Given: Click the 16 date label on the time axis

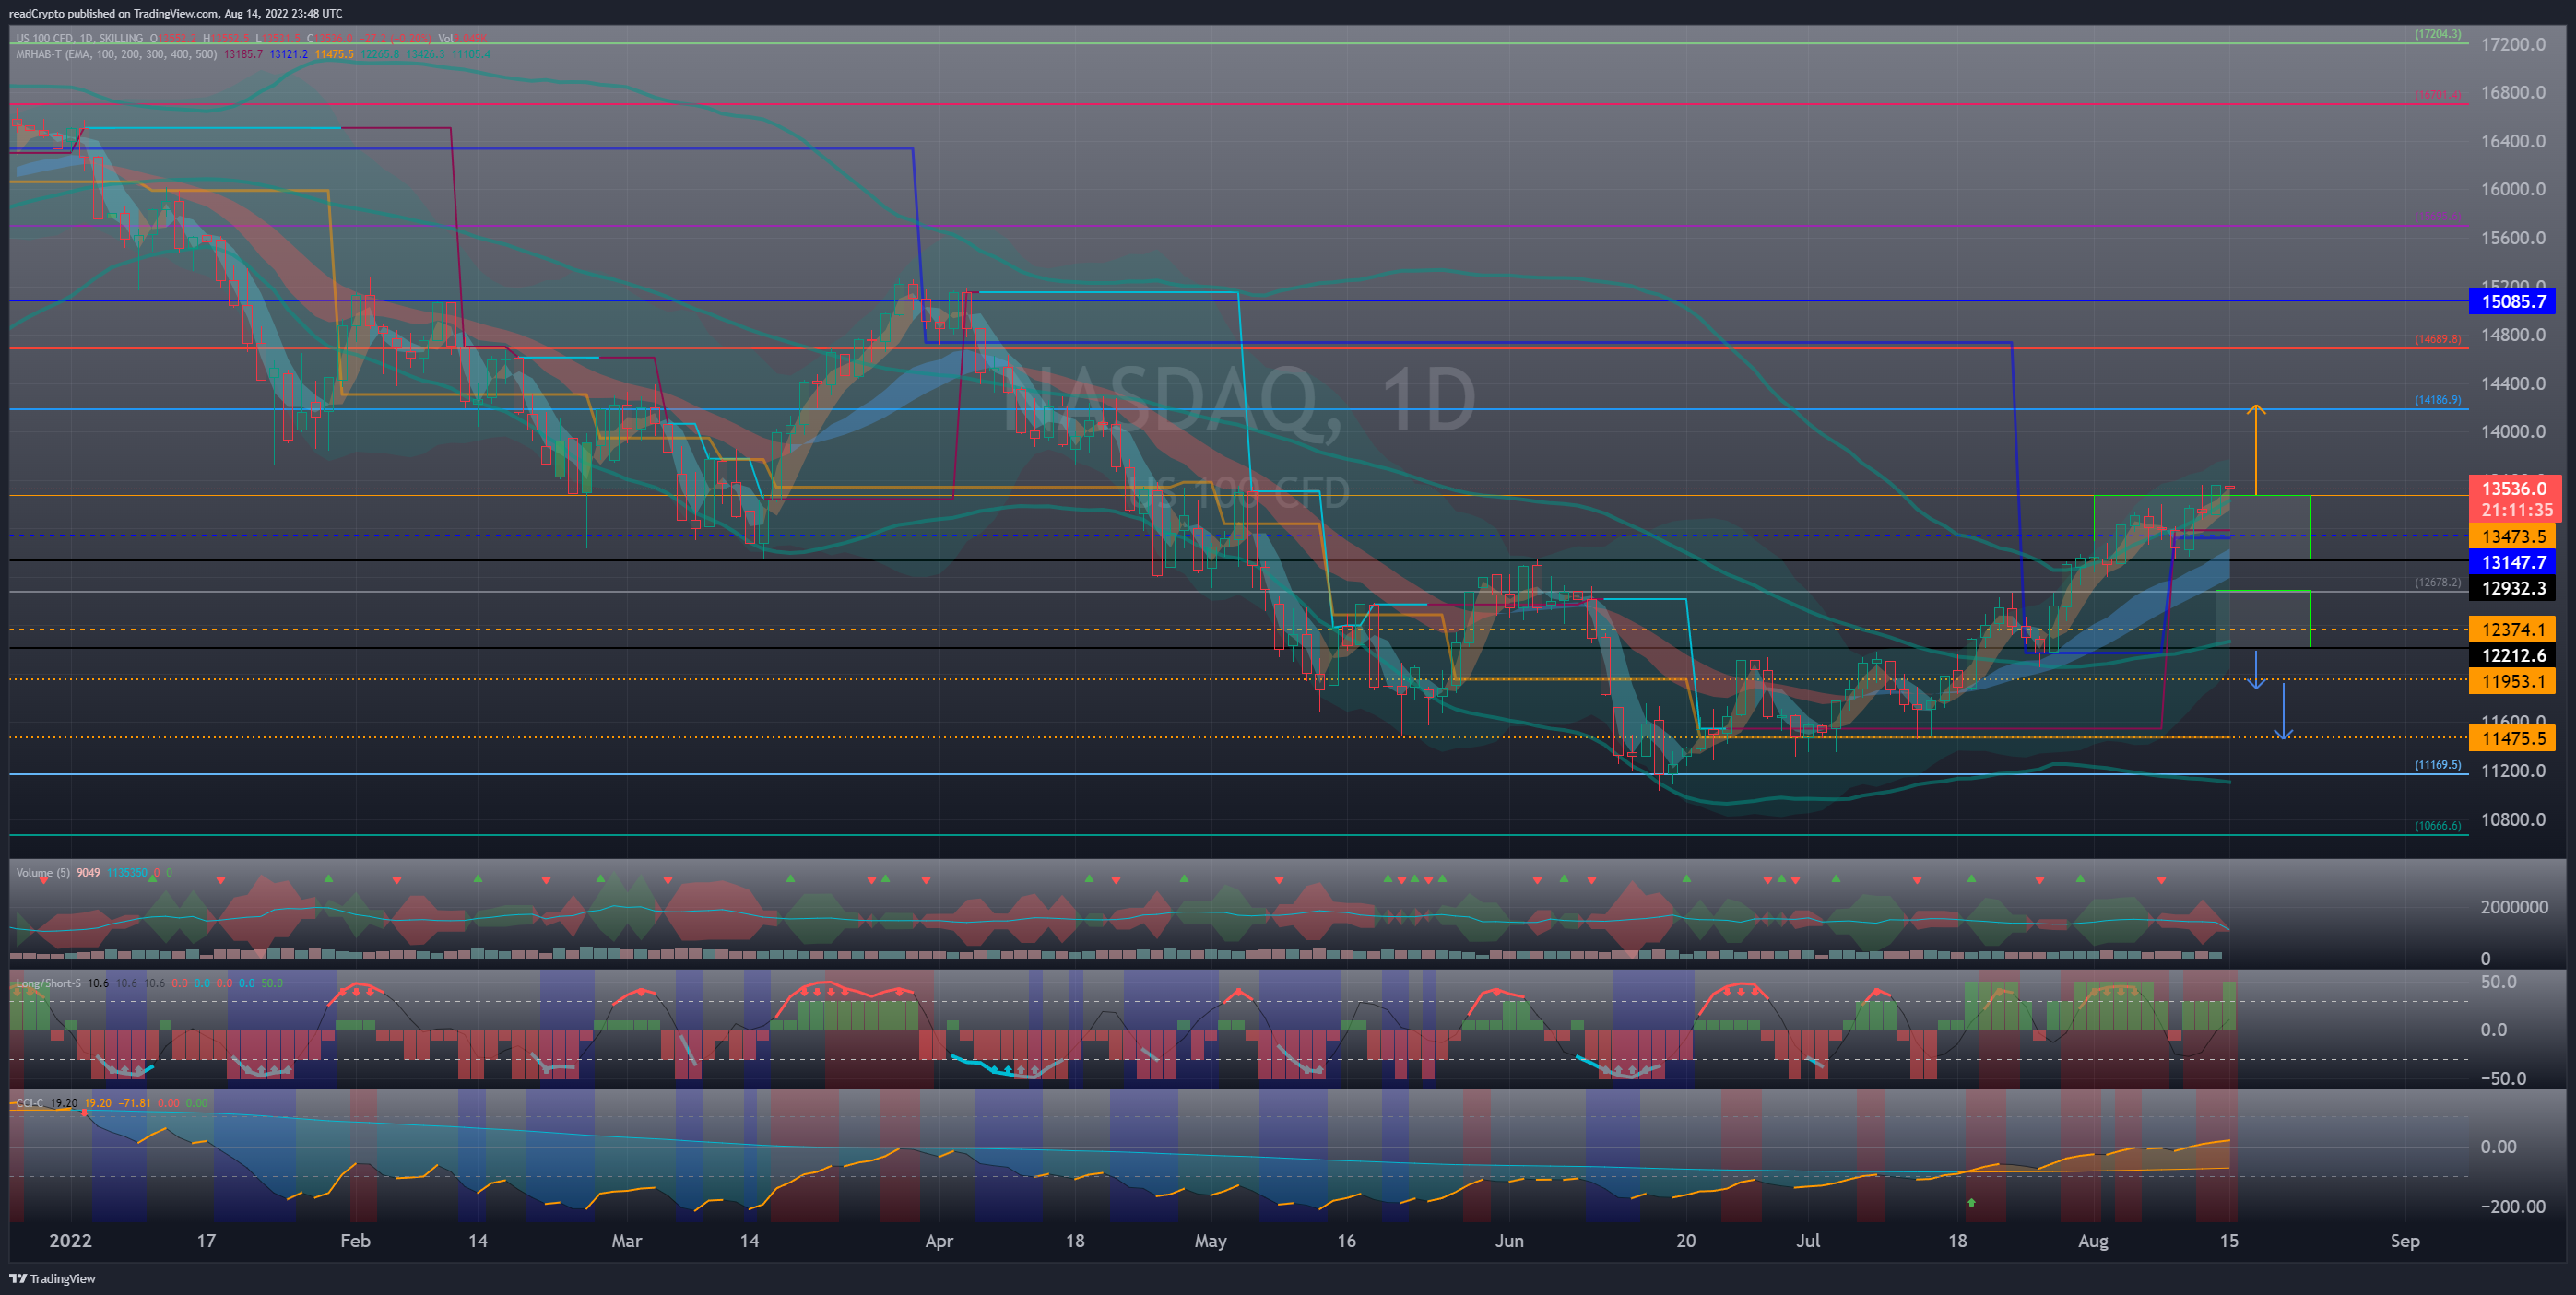Looking at the screenshot, I should point(1347,1241).
